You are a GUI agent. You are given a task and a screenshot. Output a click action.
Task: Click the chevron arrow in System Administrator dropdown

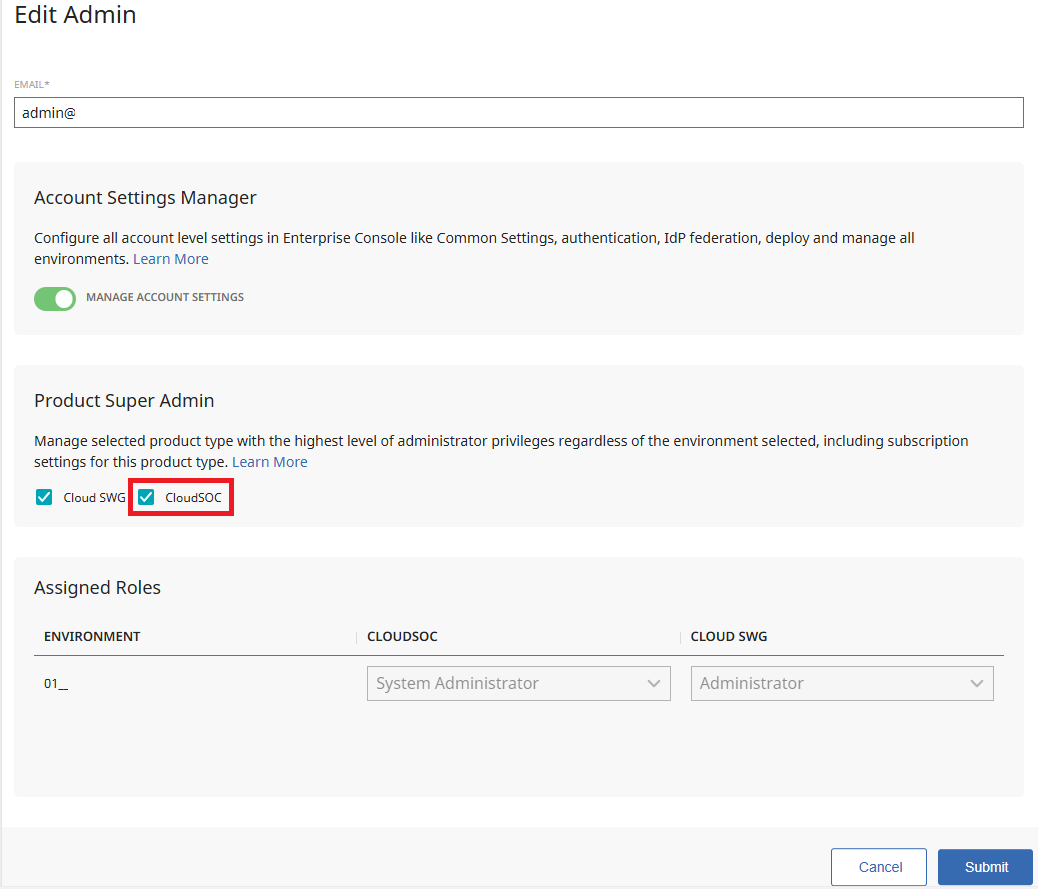653,684
